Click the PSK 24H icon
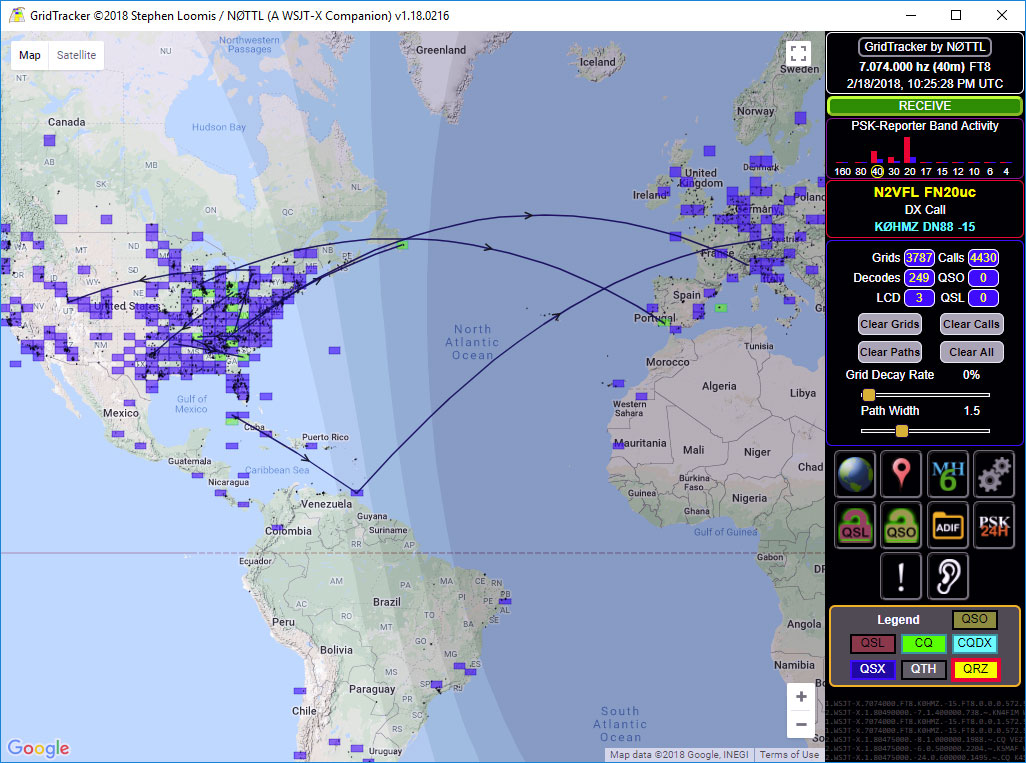The image size is (1026, 763). (x=994, y=525)
